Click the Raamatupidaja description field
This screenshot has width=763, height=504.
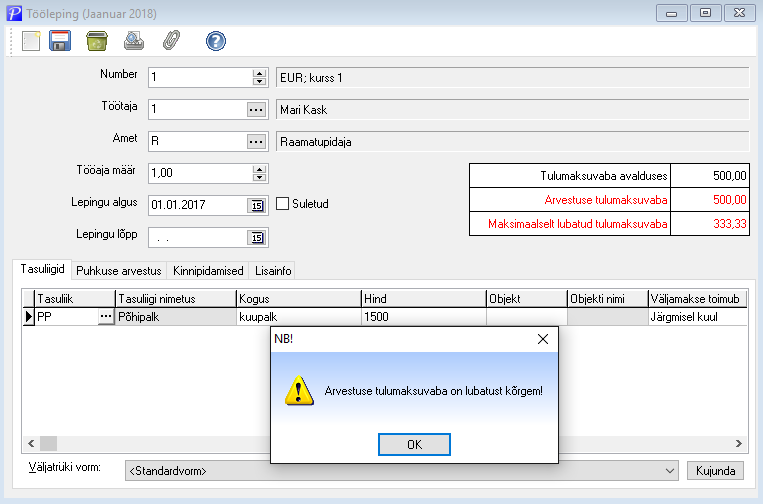tap(512, 142)
